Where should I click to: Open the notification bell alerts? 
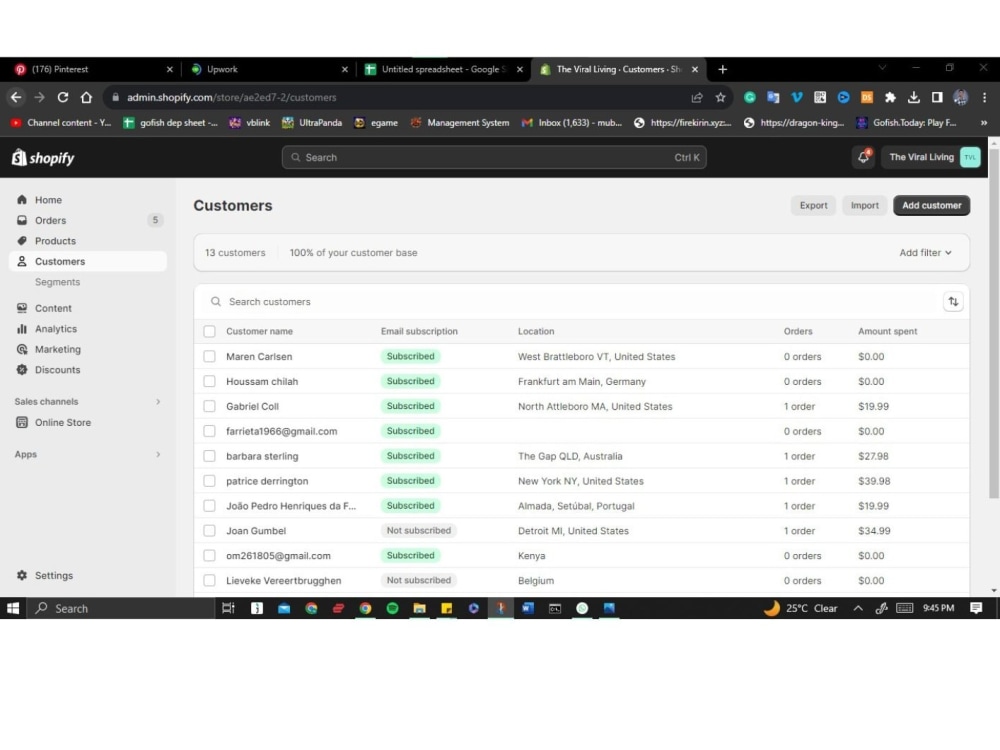(862, 157)
